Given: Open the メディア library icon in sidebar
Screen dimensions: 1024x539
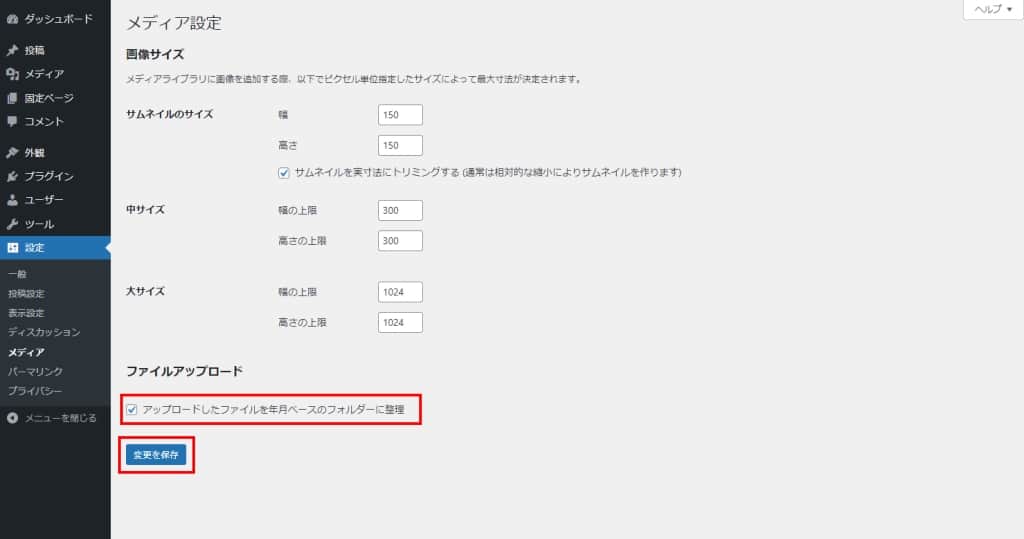Looking at the screenshot, I should (12, 74).
